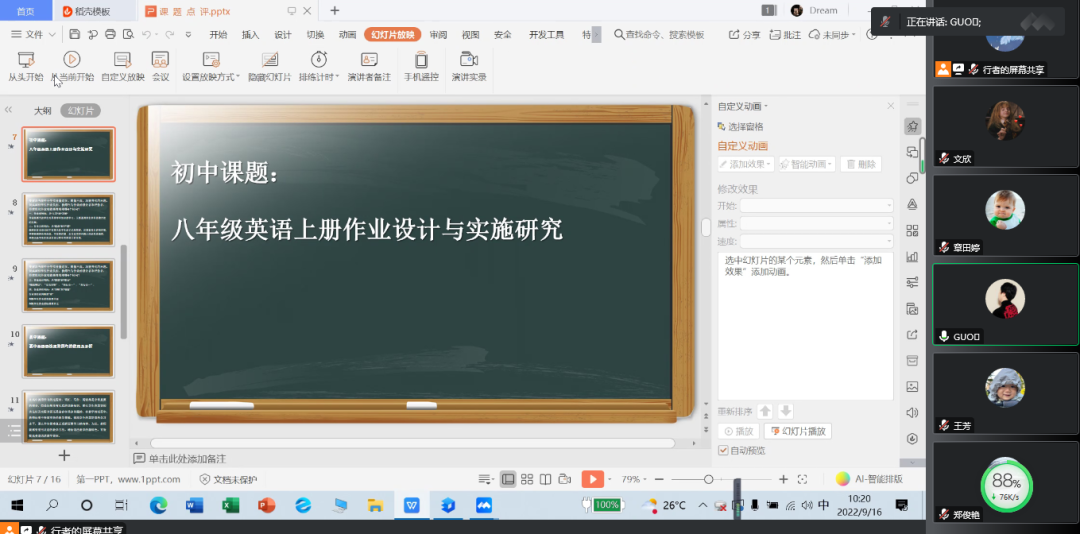Screen dimensions: 1080x534
Task: Start slideshow from current slide (从当前开始)
Action: [x=72, y=66]
